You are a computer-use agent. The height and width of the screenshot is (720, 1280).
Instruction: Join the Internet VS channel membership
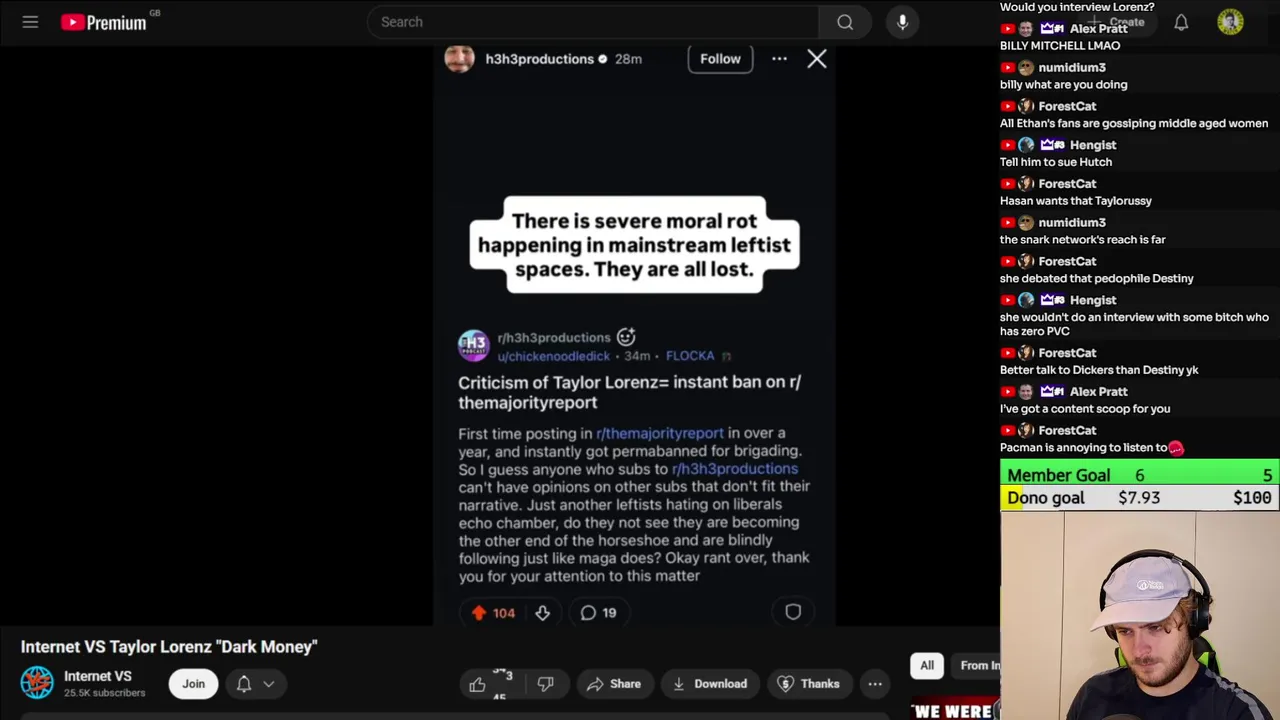click(x=193, y=684)
